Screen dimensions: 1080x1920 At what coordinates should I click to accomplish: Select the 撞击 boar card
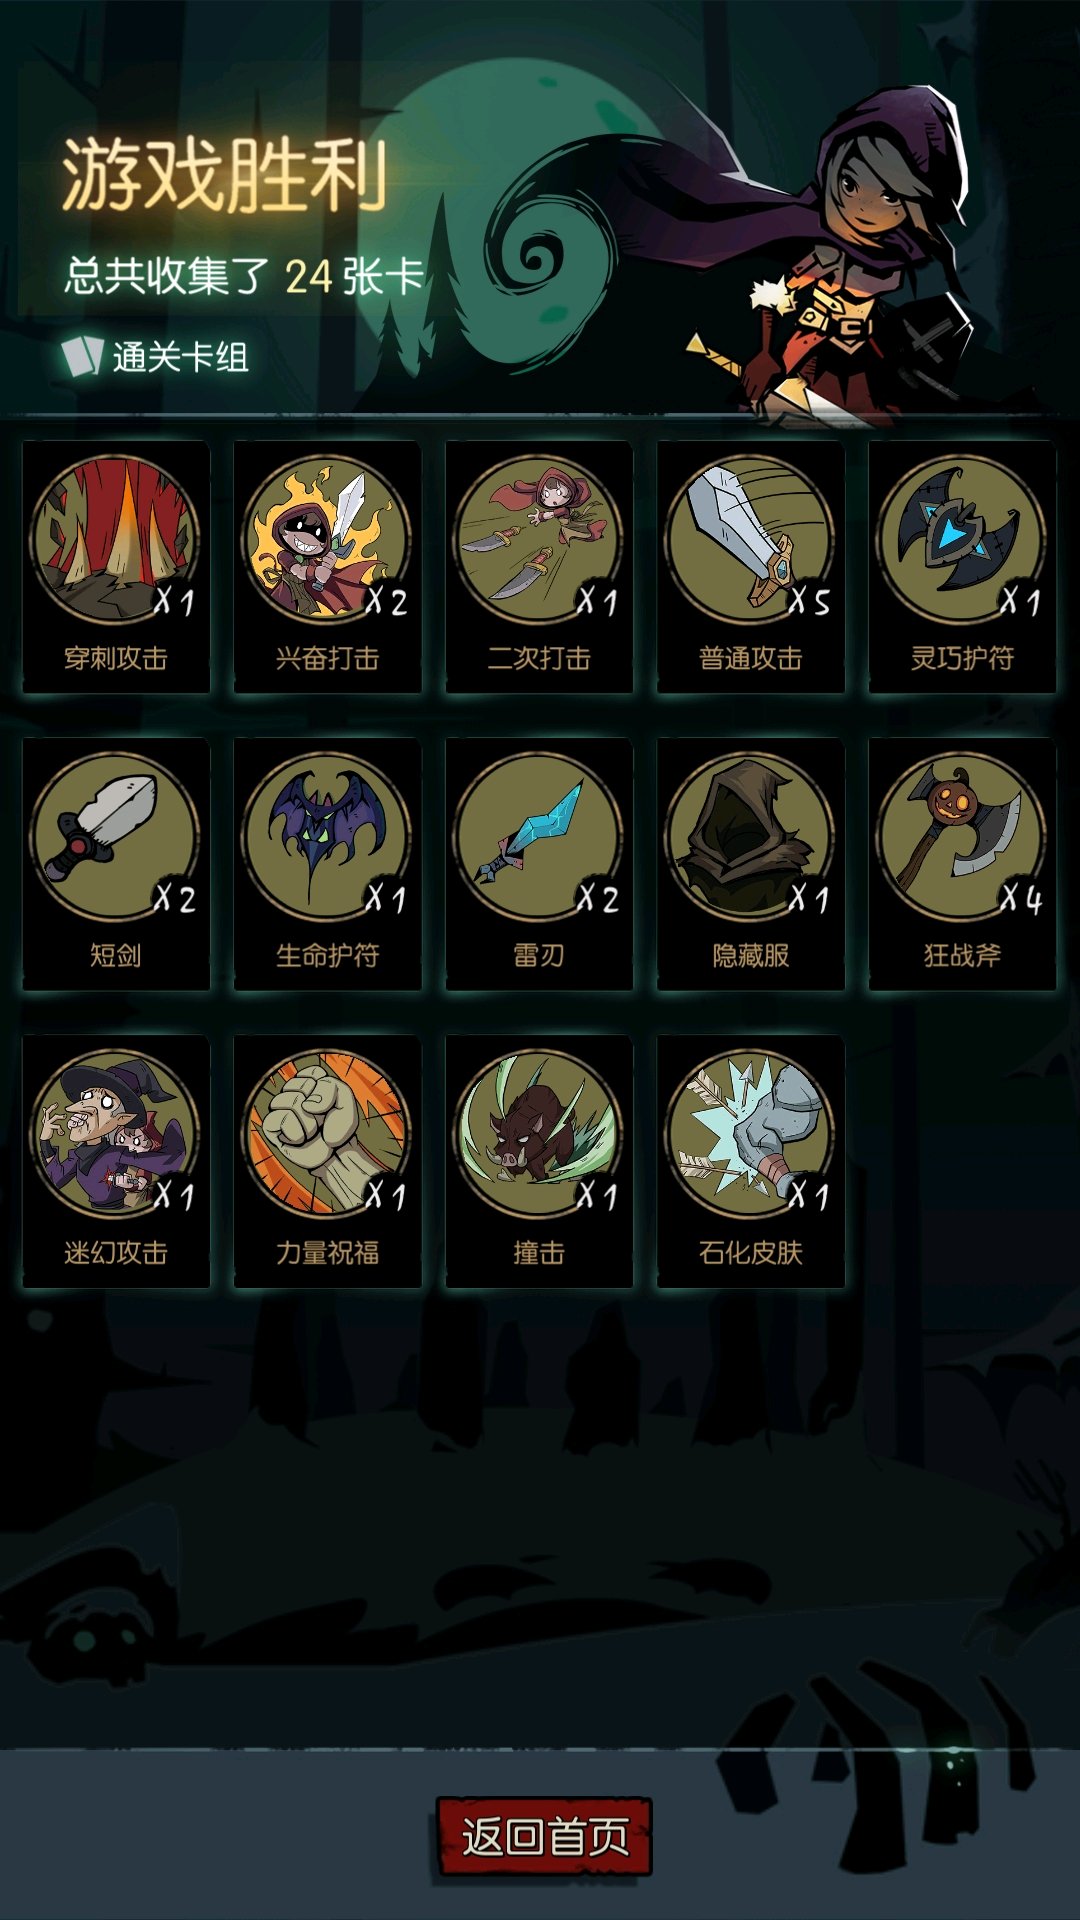coord(539,1161)
